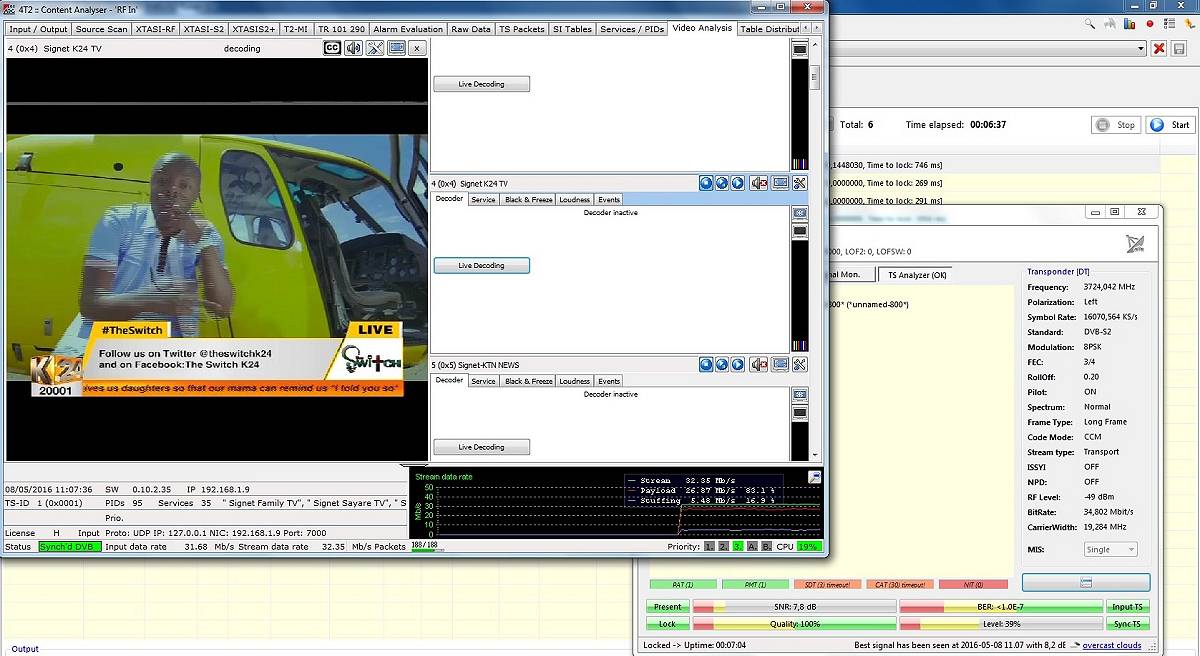Click satellite dish icon in transponder window

click(x=1135, y=243)
